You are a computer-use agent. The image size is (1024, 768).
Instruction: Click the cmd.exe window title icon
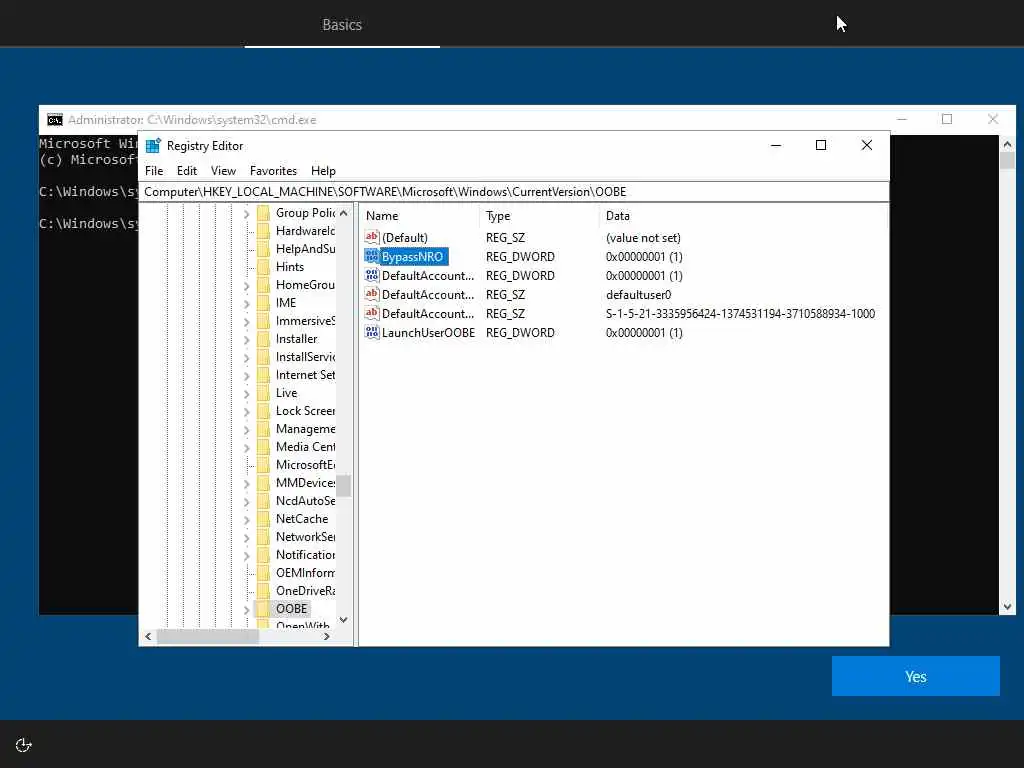[x=55, y=120]
